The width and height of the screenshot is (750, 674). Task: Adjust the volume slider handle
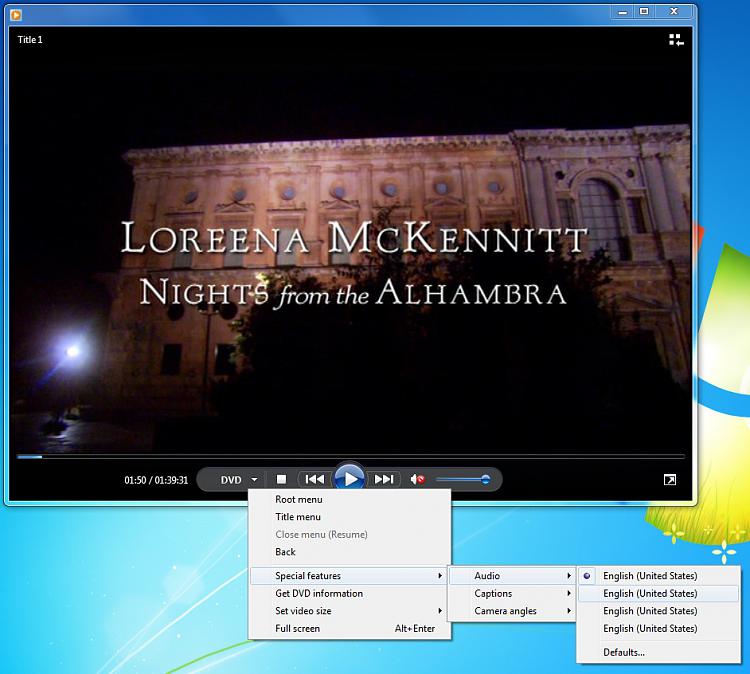[x=485, y=479]
